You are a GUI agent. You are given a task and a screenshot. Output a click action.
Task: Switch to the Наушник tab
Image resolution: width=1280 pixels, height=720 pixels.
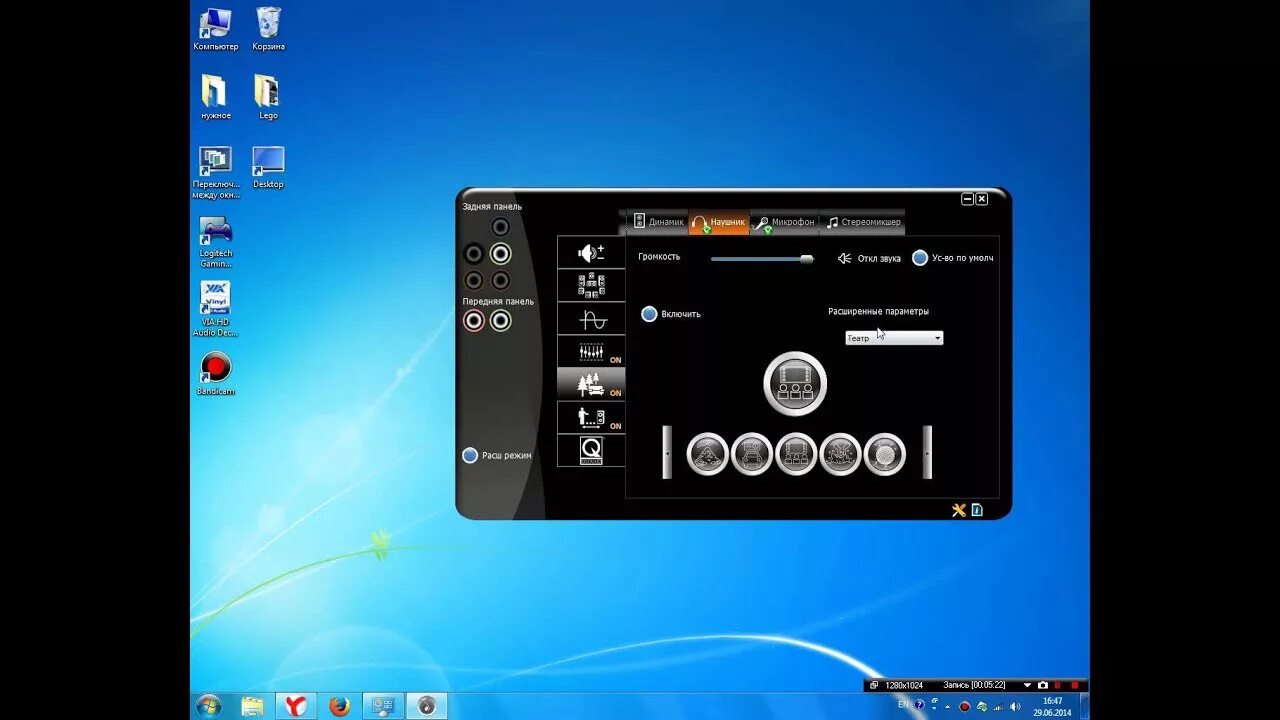[718, 222]
